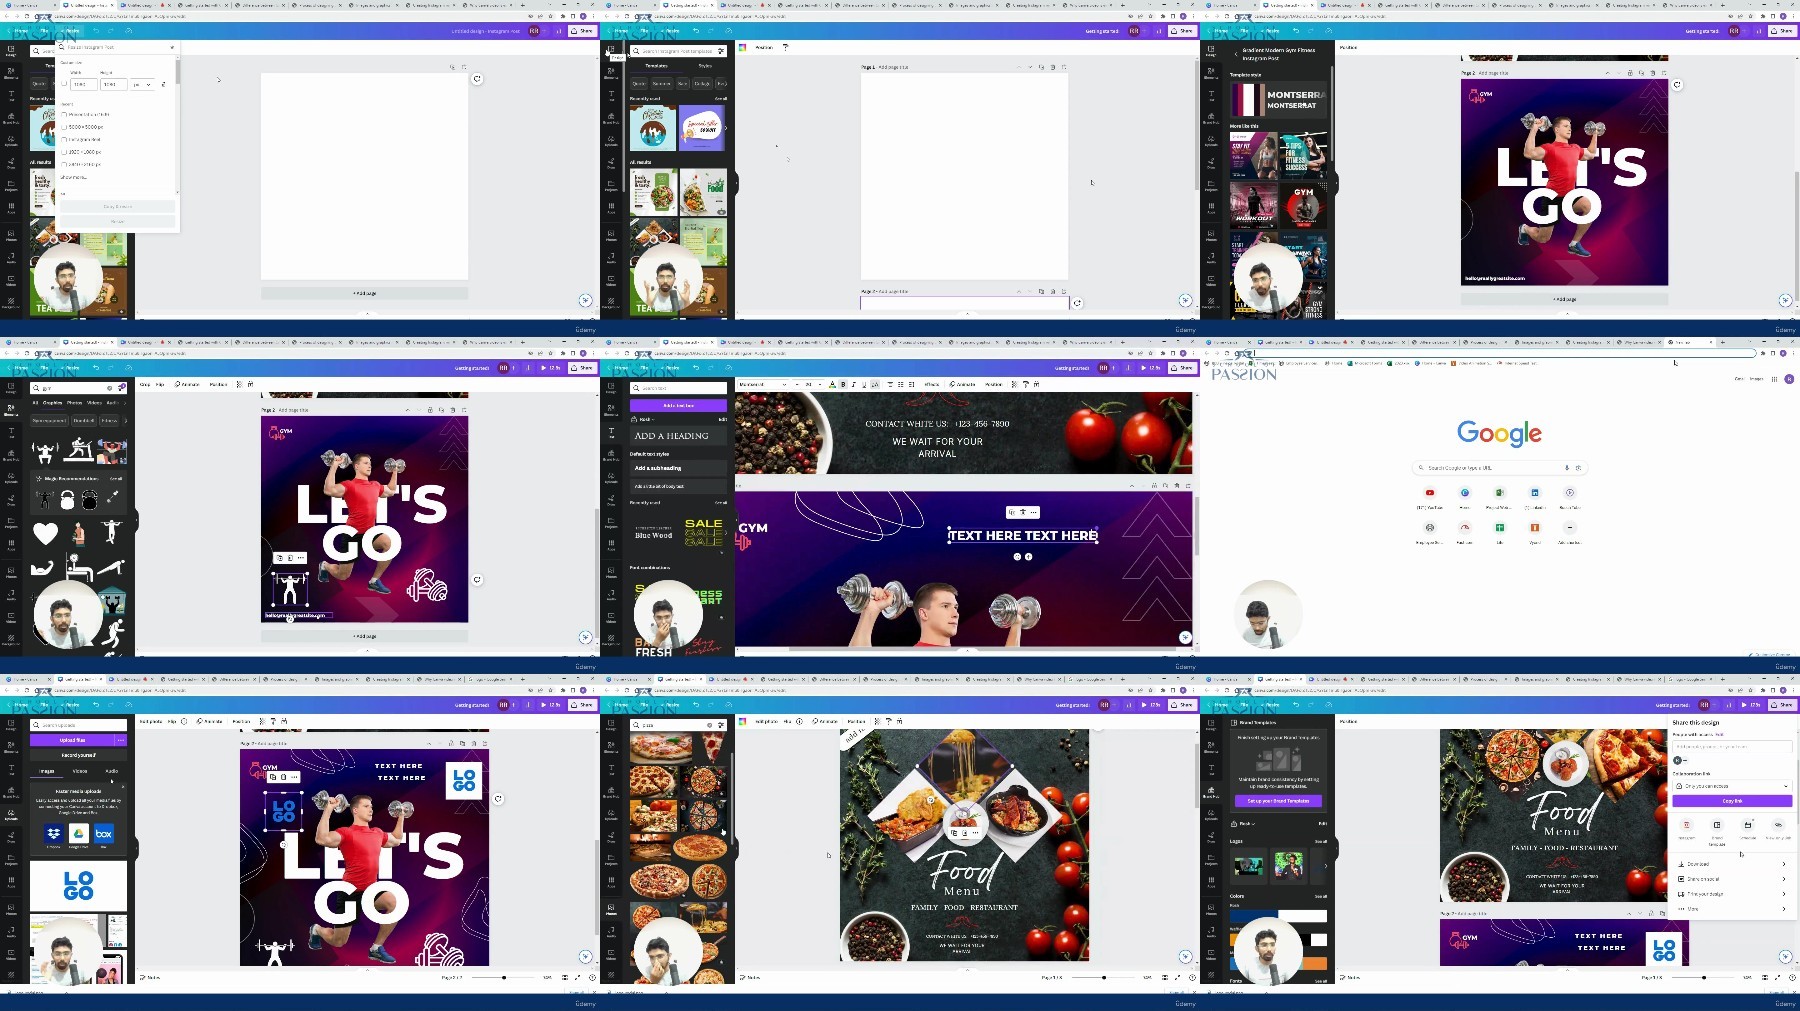Click the template filter icon beside the search box
The height and width of the screenshot is (1011, 1800).
[720, 51]
